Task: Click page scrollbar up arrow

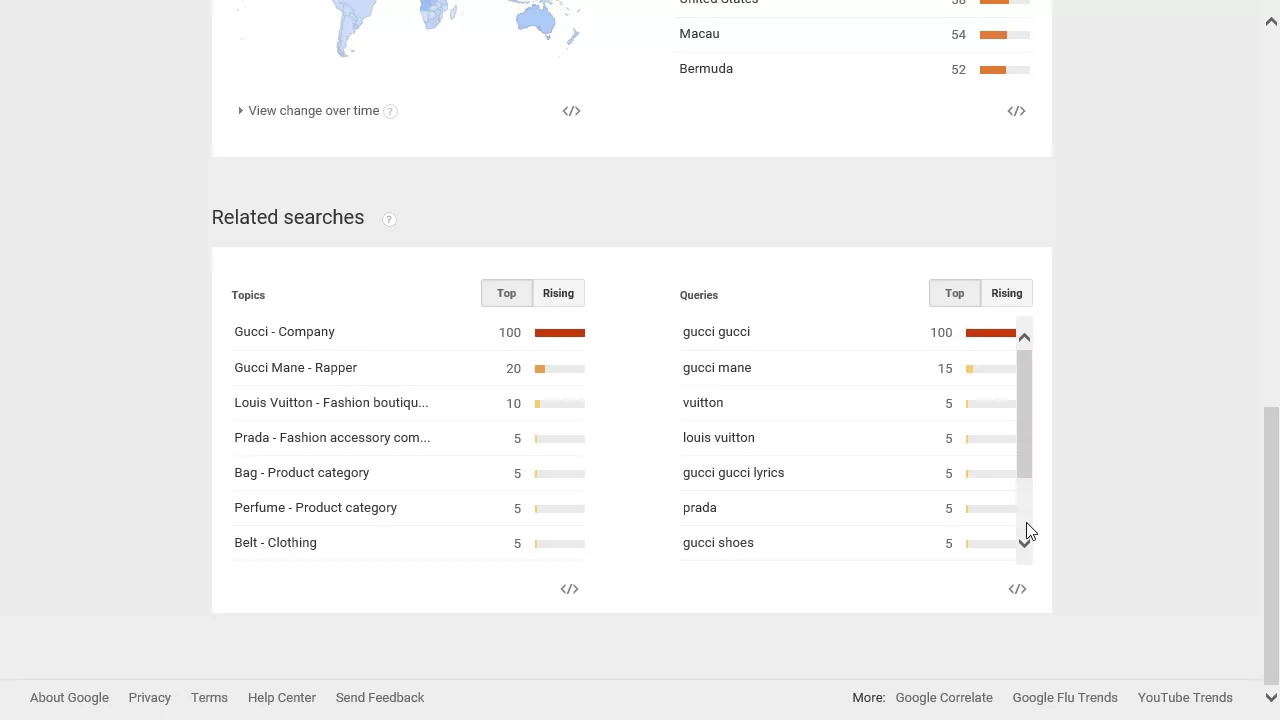Action: tap(1271, 22)
